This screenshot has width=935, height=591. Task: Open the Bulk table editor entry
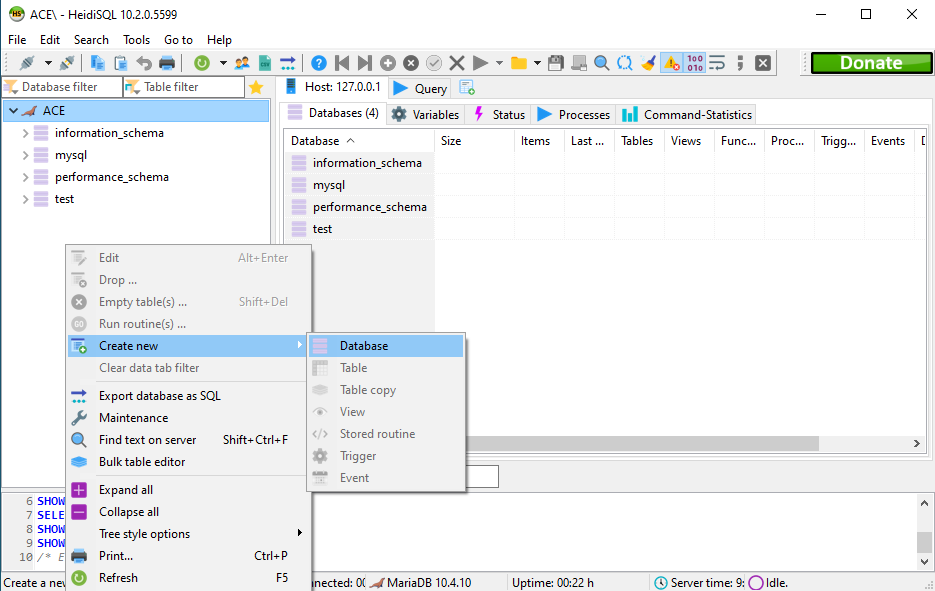(188, 462)
